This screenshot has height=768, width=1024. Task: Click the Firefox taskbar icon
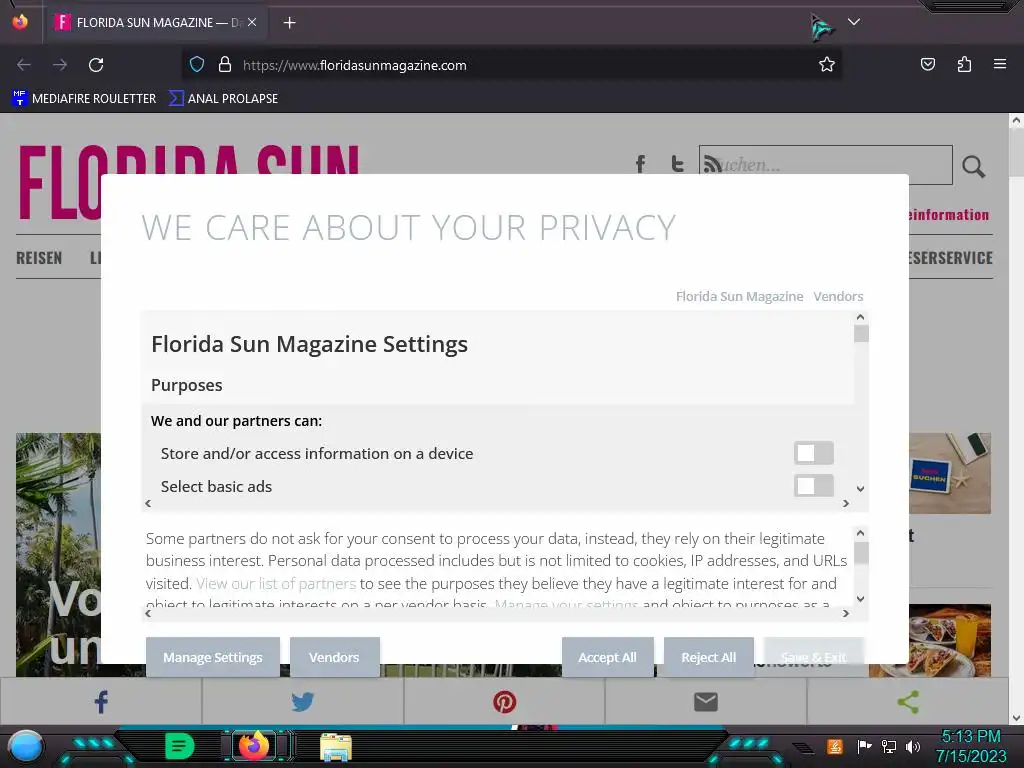(254, 746)
